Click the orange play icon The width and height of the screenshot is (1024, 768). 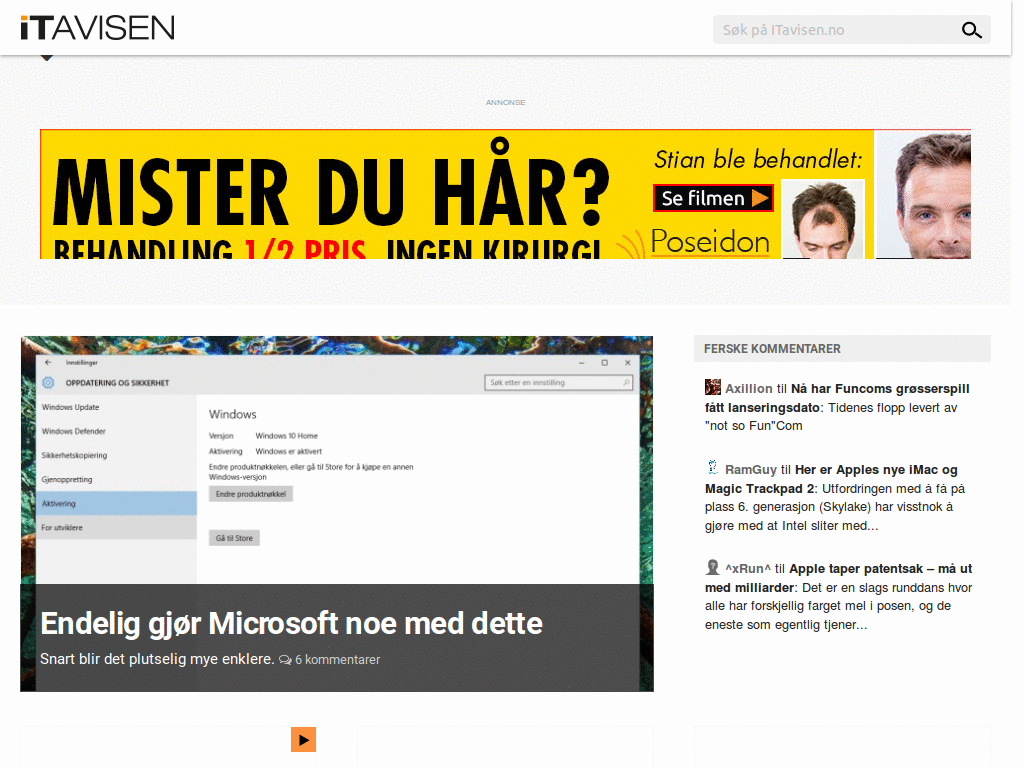[x=304, y=740]
